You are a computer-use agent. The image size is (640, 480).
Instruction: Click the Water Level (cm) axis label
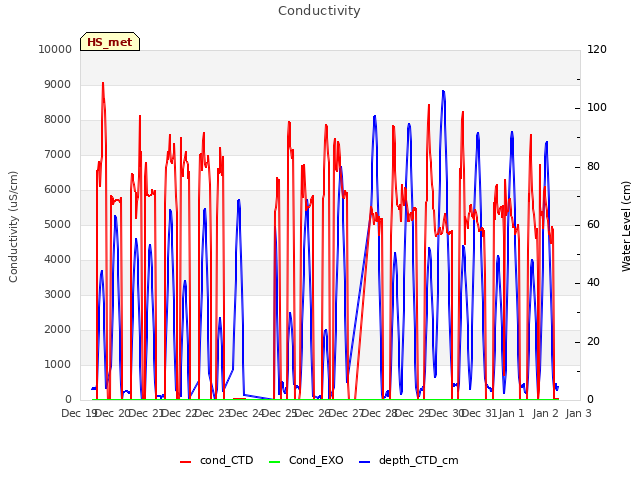click(626, 227)
